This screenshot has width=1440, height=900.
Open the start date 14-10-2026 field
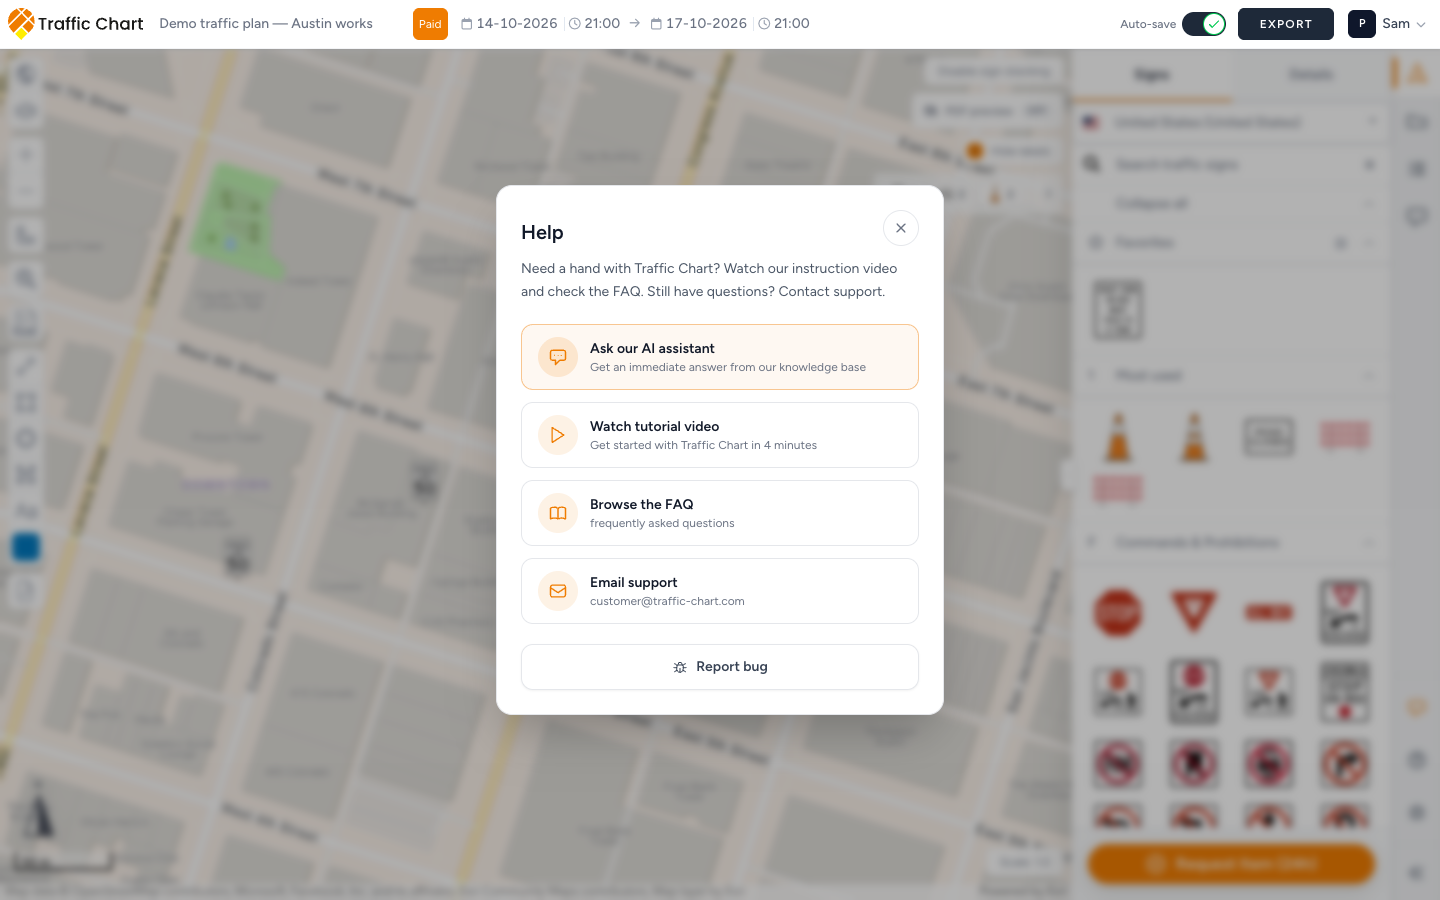coord(509,23)
